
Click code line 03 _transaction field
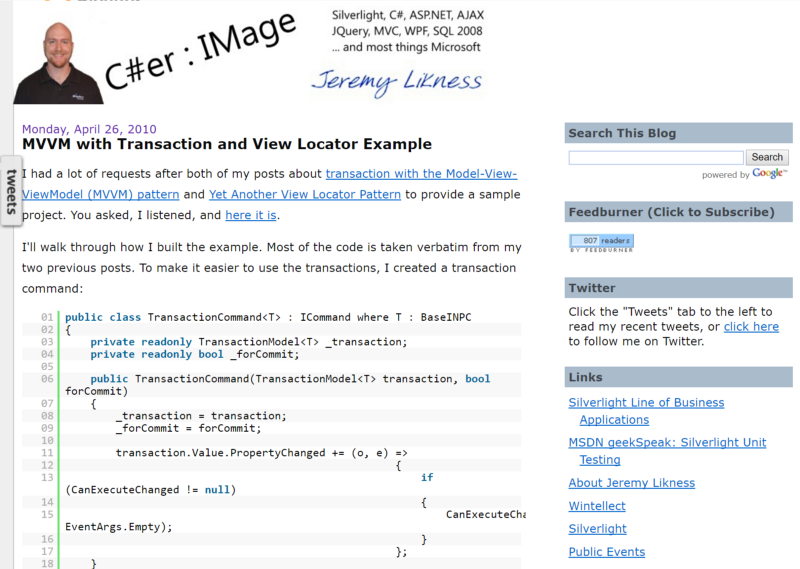tap(248, 342)
